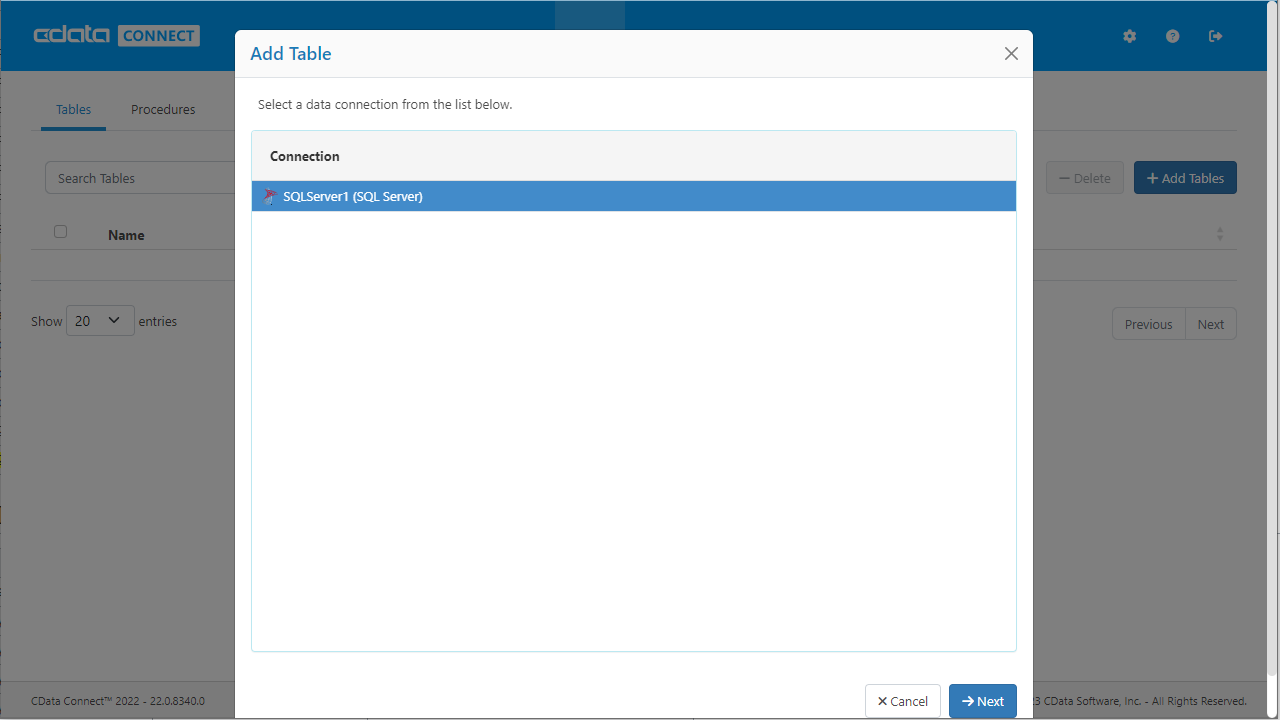Image resolution: width=1280 pixels, height=720 pixels.
Task: Open the Show entries dropdown
Action: [100, 321]
